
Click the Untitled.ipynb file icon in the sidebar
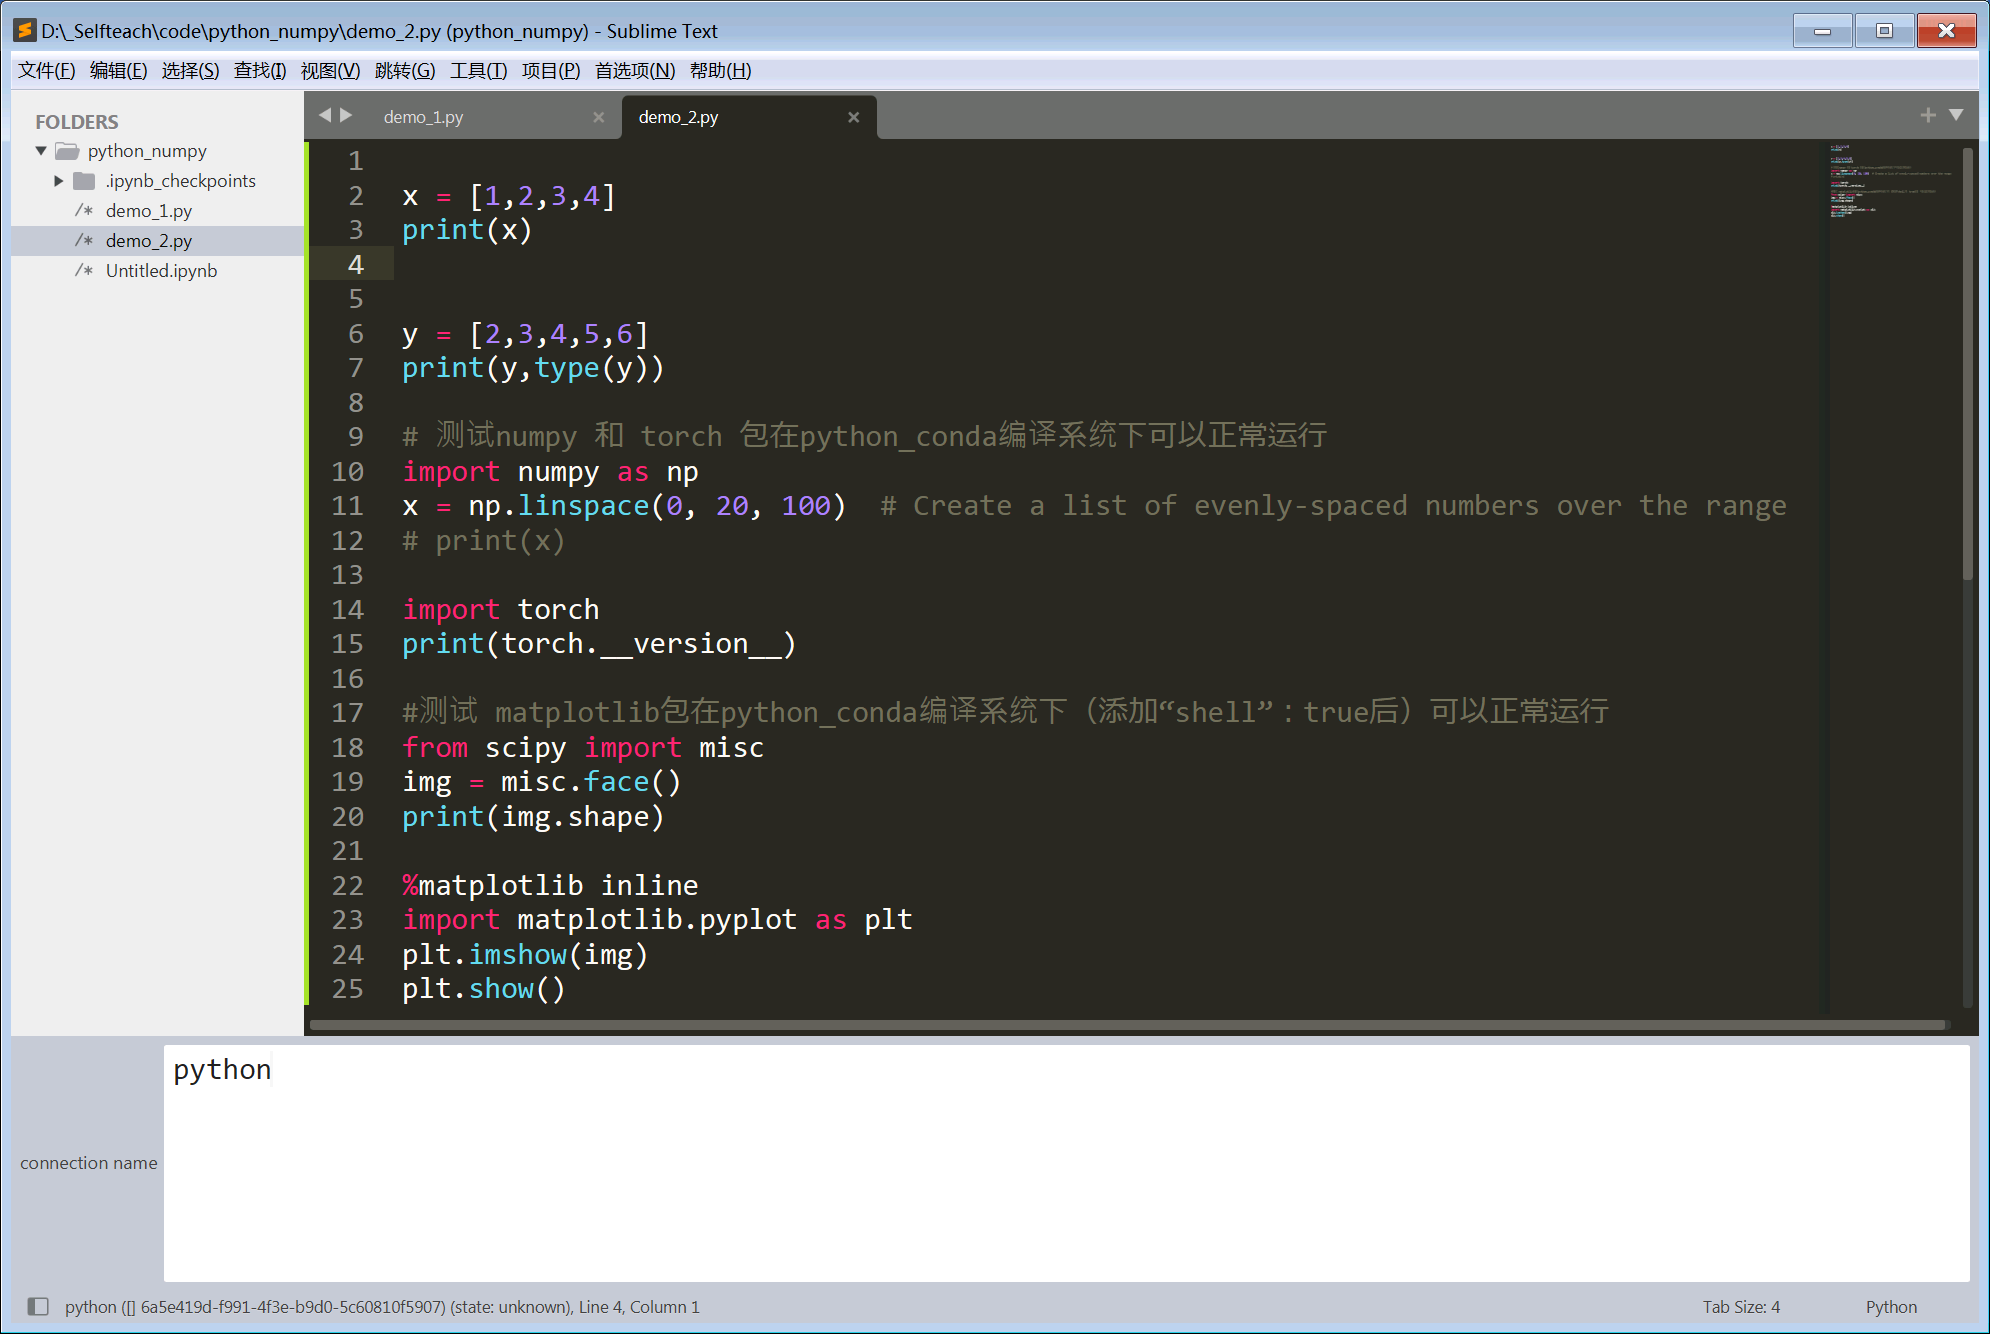click(85, 270)
